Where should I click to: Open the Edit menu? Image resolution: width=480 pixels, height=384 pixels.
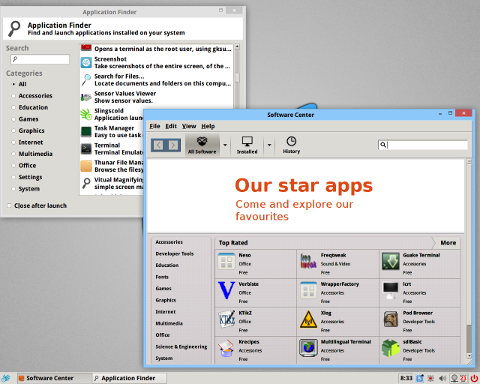coord(171,126)
